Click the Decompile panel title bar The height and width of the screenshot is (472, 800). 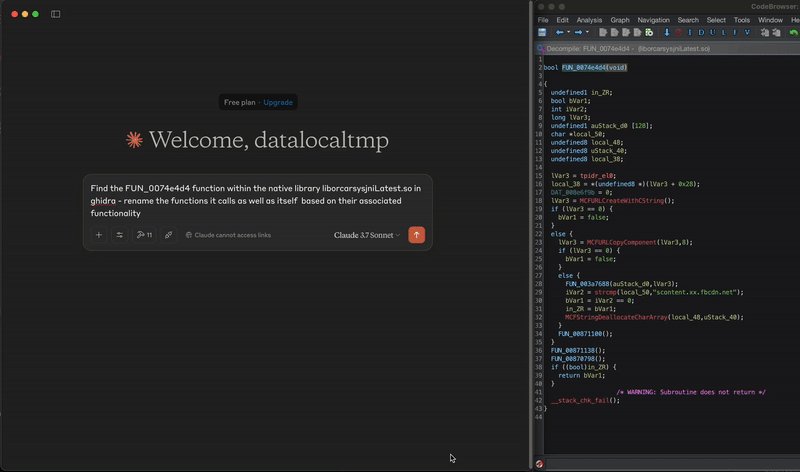(667, 48)
